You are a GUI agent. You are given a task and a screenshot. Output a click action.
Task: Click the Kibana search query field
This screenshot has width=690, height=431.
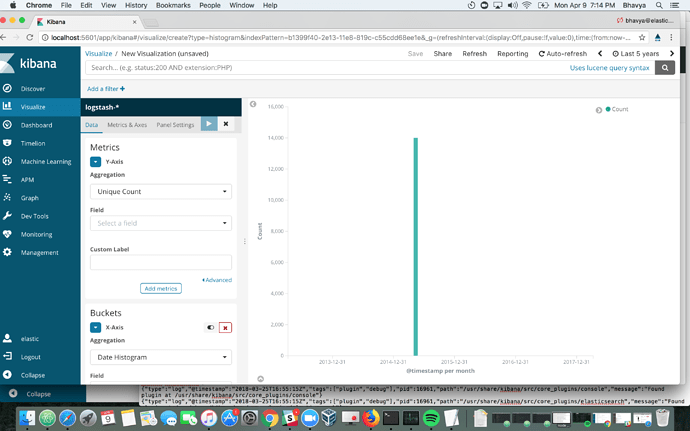click(x=326, y=68)
